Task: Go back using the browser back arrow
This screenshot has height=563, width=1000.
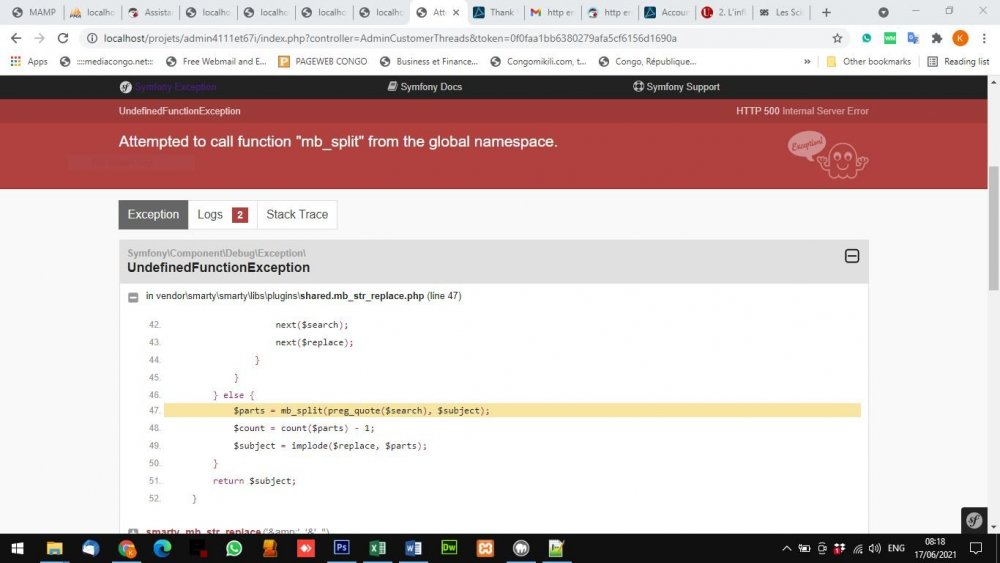Action: click(16, 38)
